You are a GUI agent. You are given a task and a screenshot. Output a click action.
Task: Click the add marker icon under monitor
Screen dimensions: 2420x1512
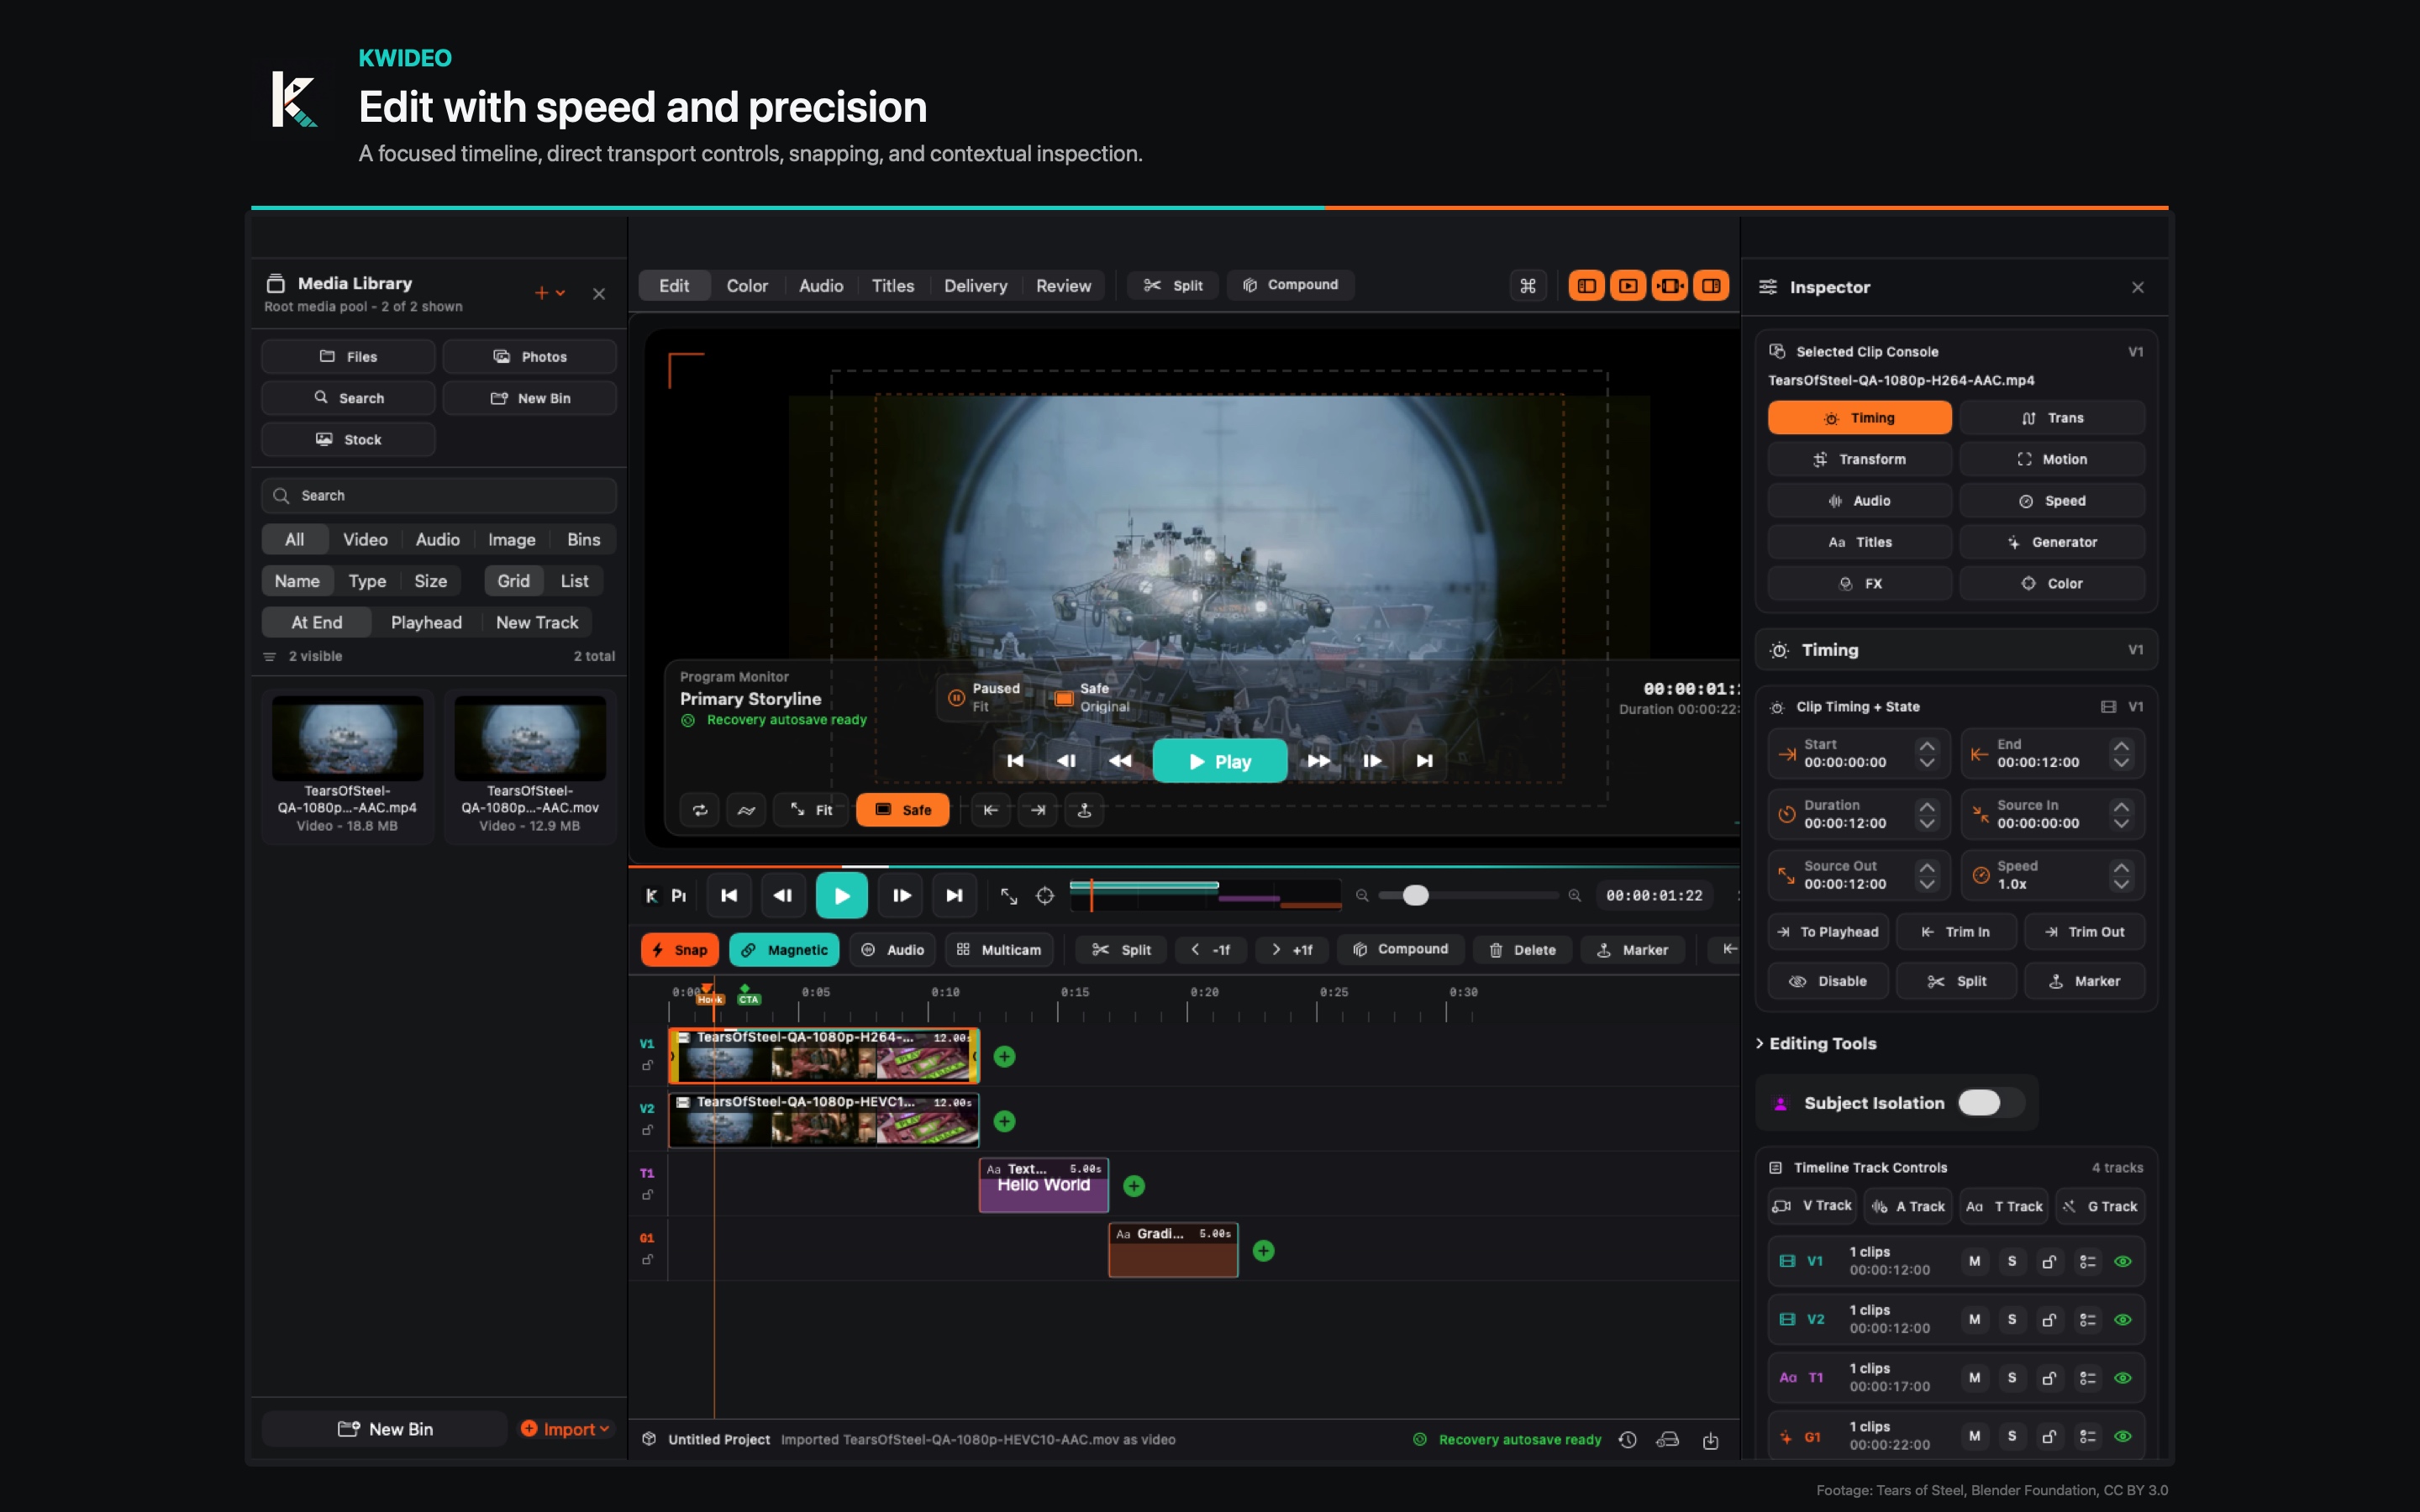tap(1084, 810)
